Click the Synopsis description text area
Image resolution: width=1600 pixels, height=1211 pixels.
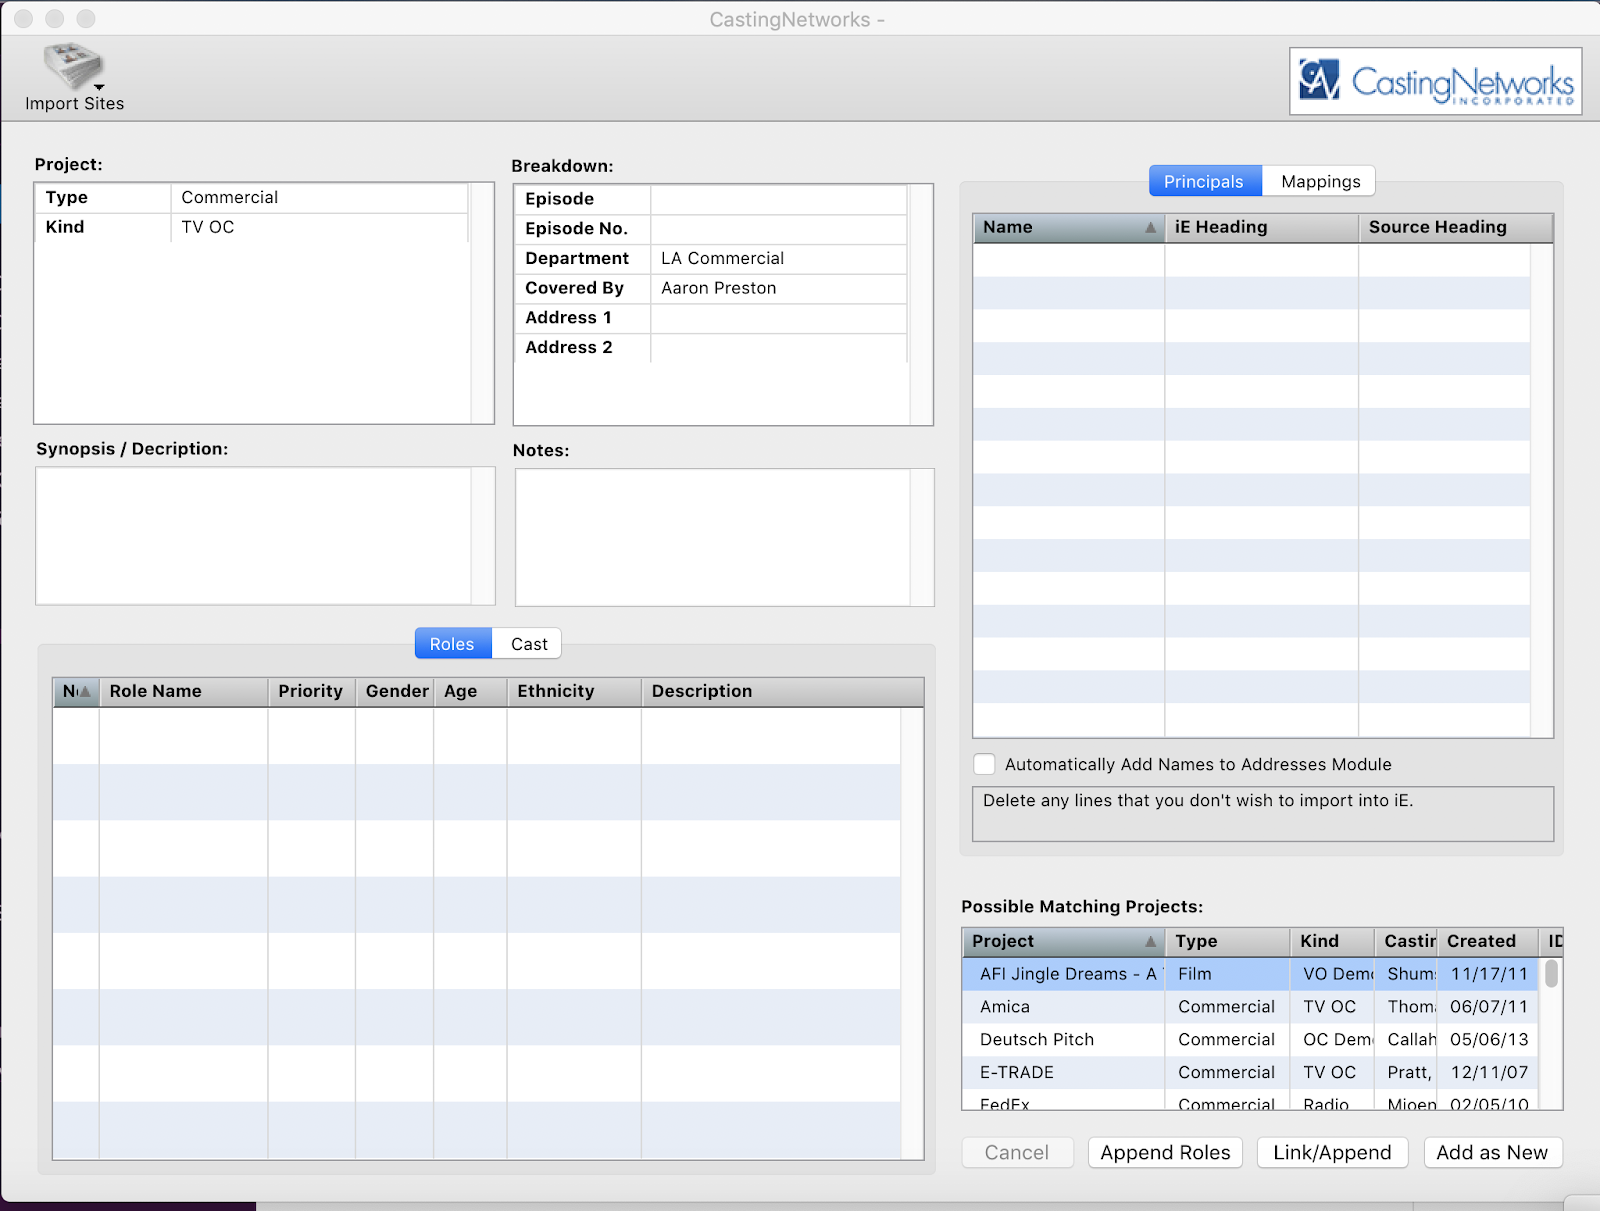(x=254, y=535)
